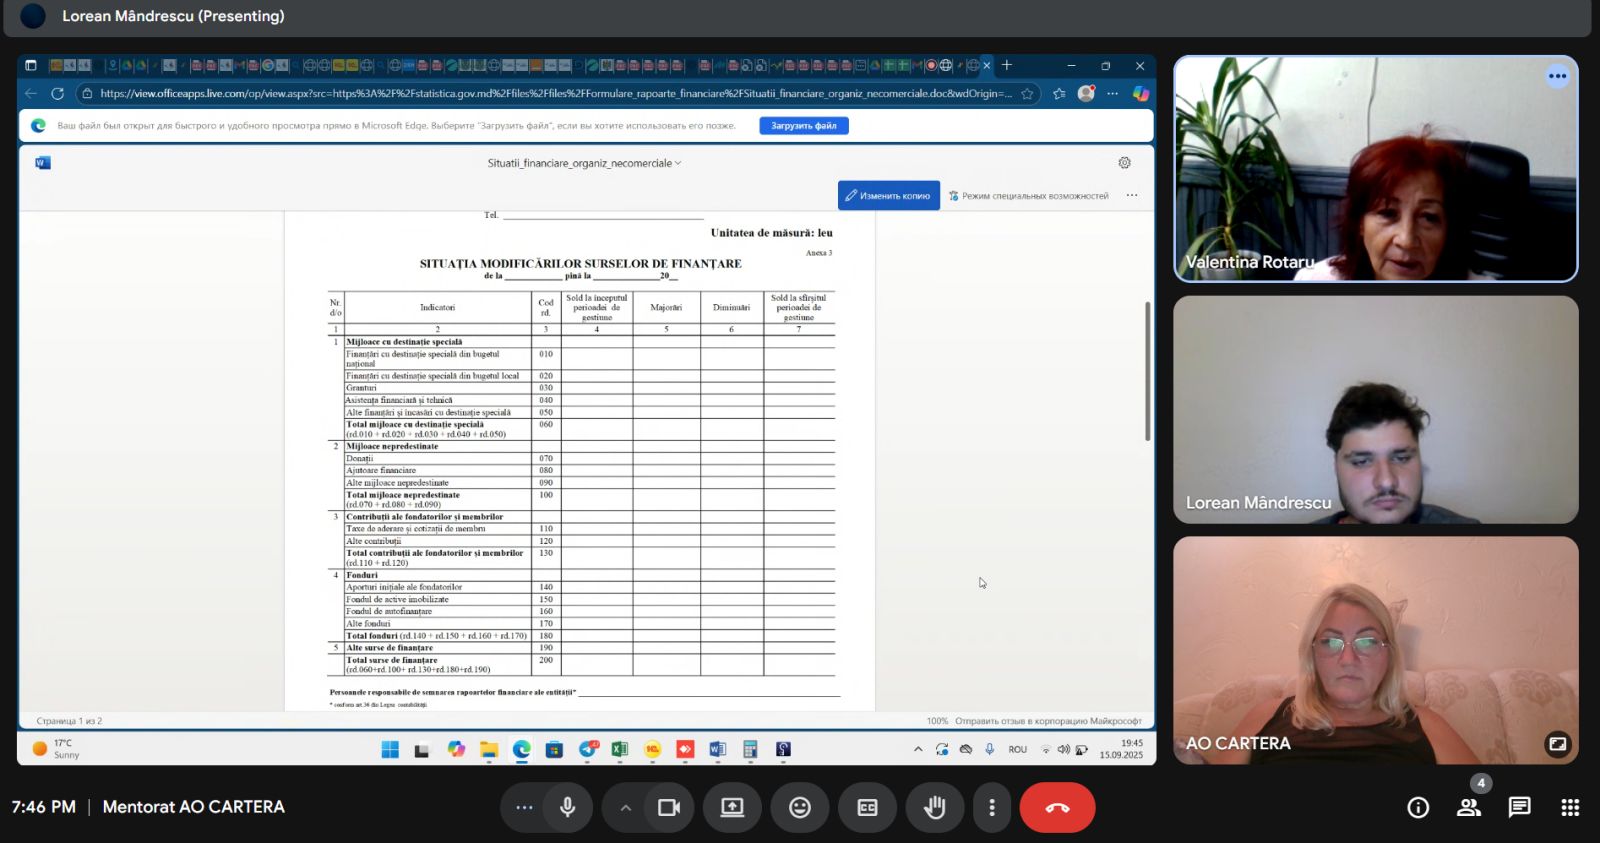
Task: Expand the call toolbar ellipsis menu
Action: coord(524,807)
